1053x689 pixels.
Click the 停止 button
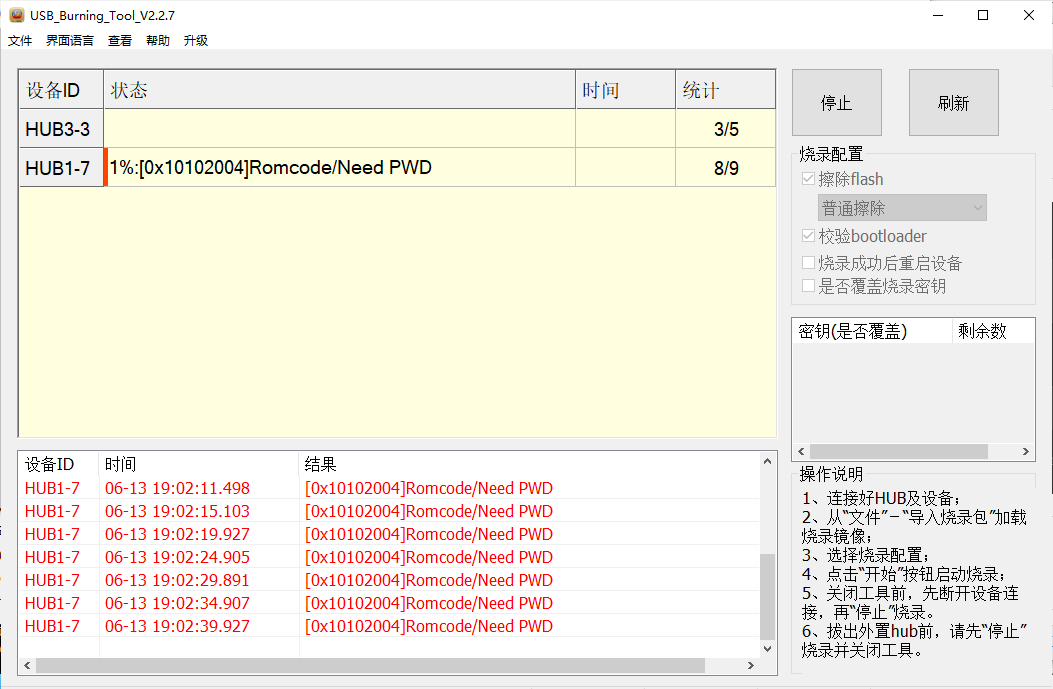pos(837,103)
